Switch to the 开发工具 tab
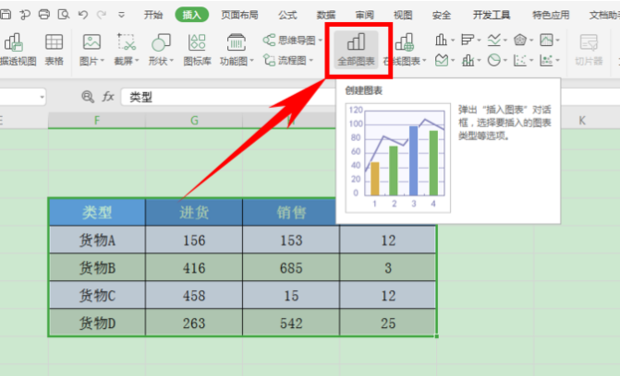Image resolution: width=620 pixels, height=376 pixels. click(x=491, y=15)
